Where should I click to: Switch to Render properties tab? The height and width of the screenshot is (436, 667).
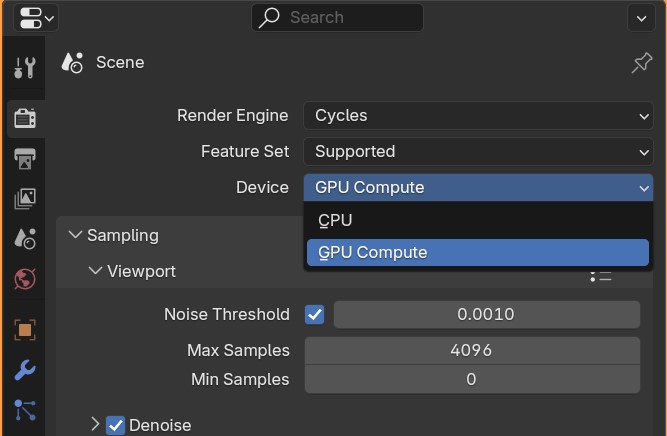click(x=25, y=118)
